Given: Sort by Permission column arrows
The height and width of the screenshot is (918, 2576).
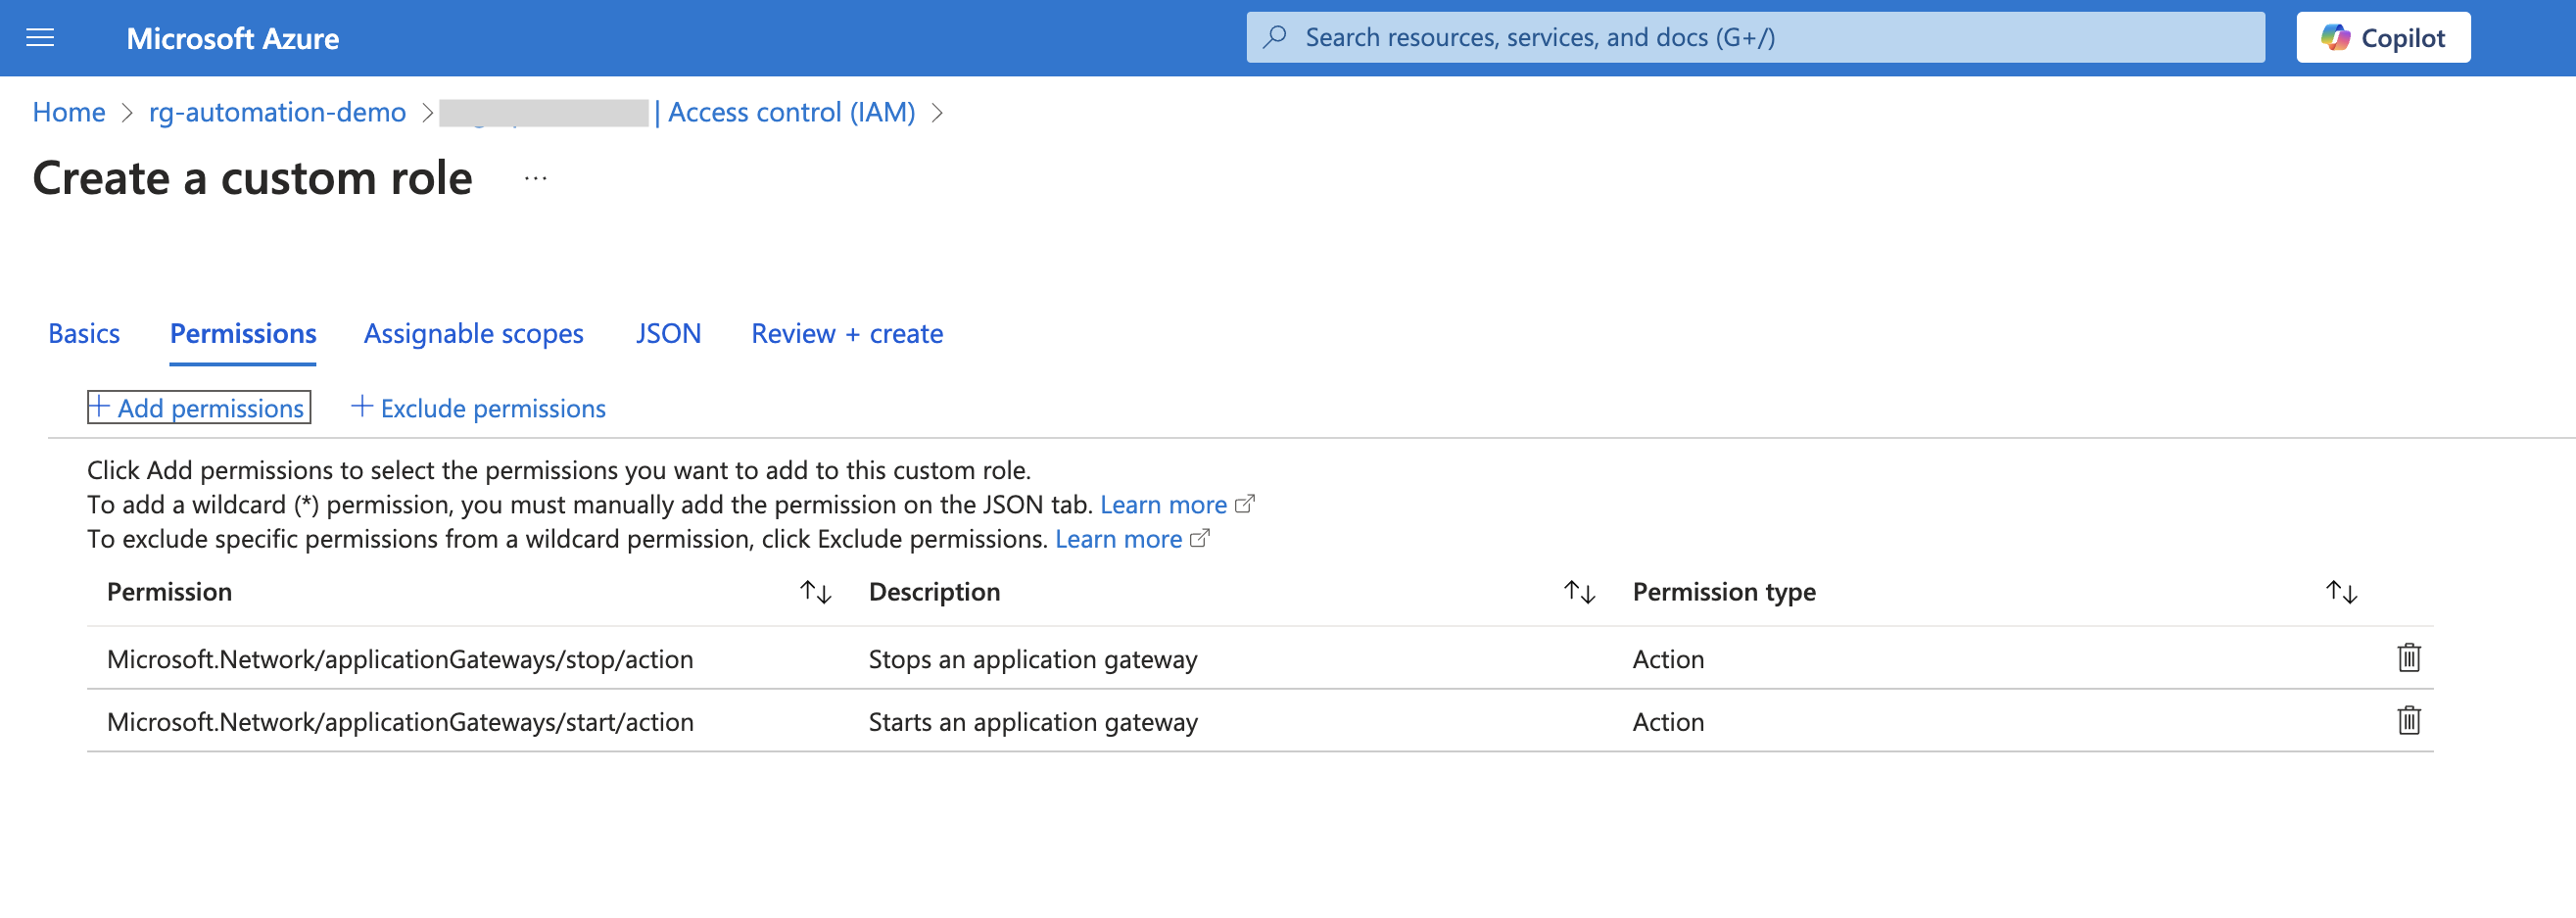Looking at the screenshot, I should click(x=816, y=592).
